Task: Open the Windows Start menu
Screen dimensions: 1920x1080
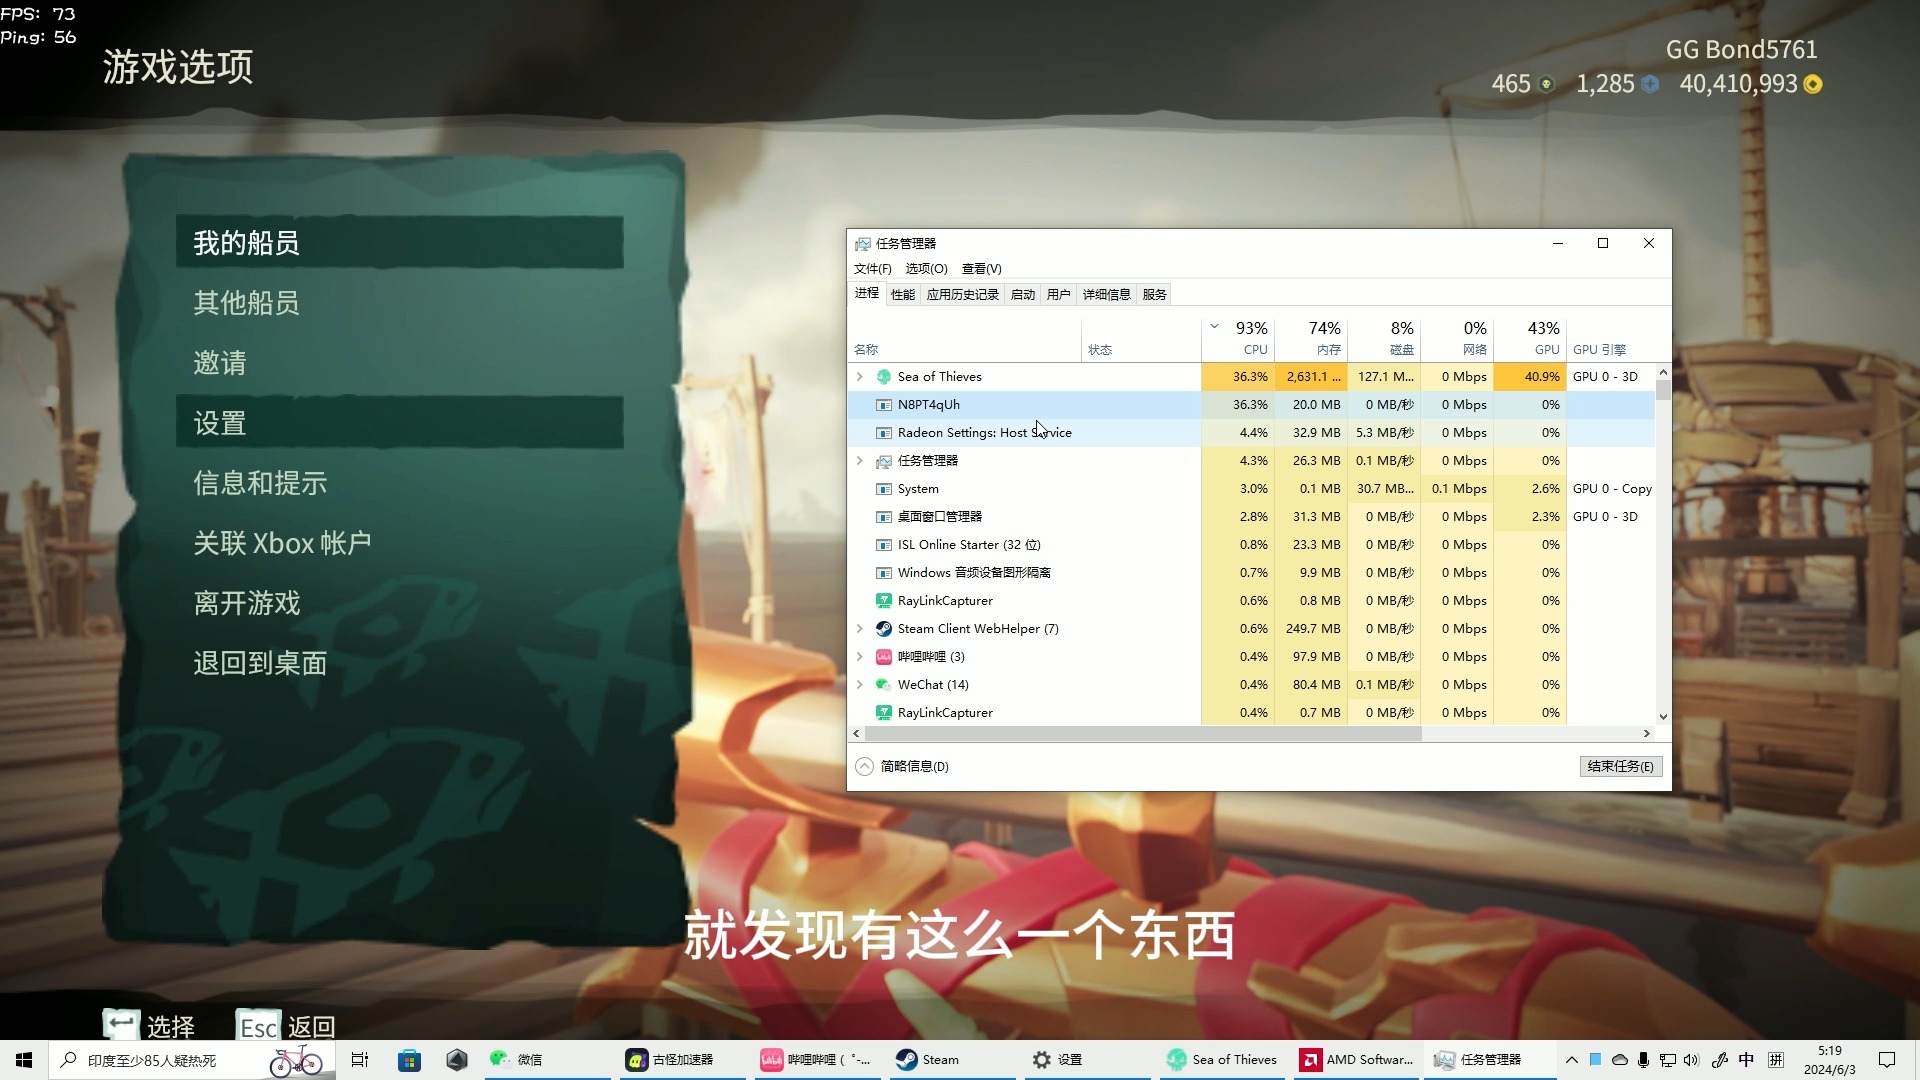Action: point(22,1060)
